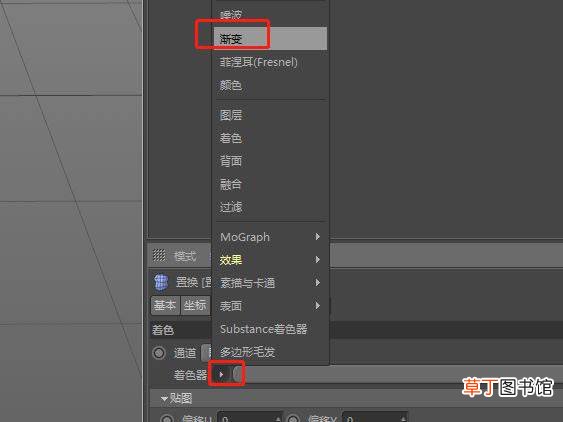Pick 融合 from the shader menu
The image size is (563, 422).
click(270, 184)
